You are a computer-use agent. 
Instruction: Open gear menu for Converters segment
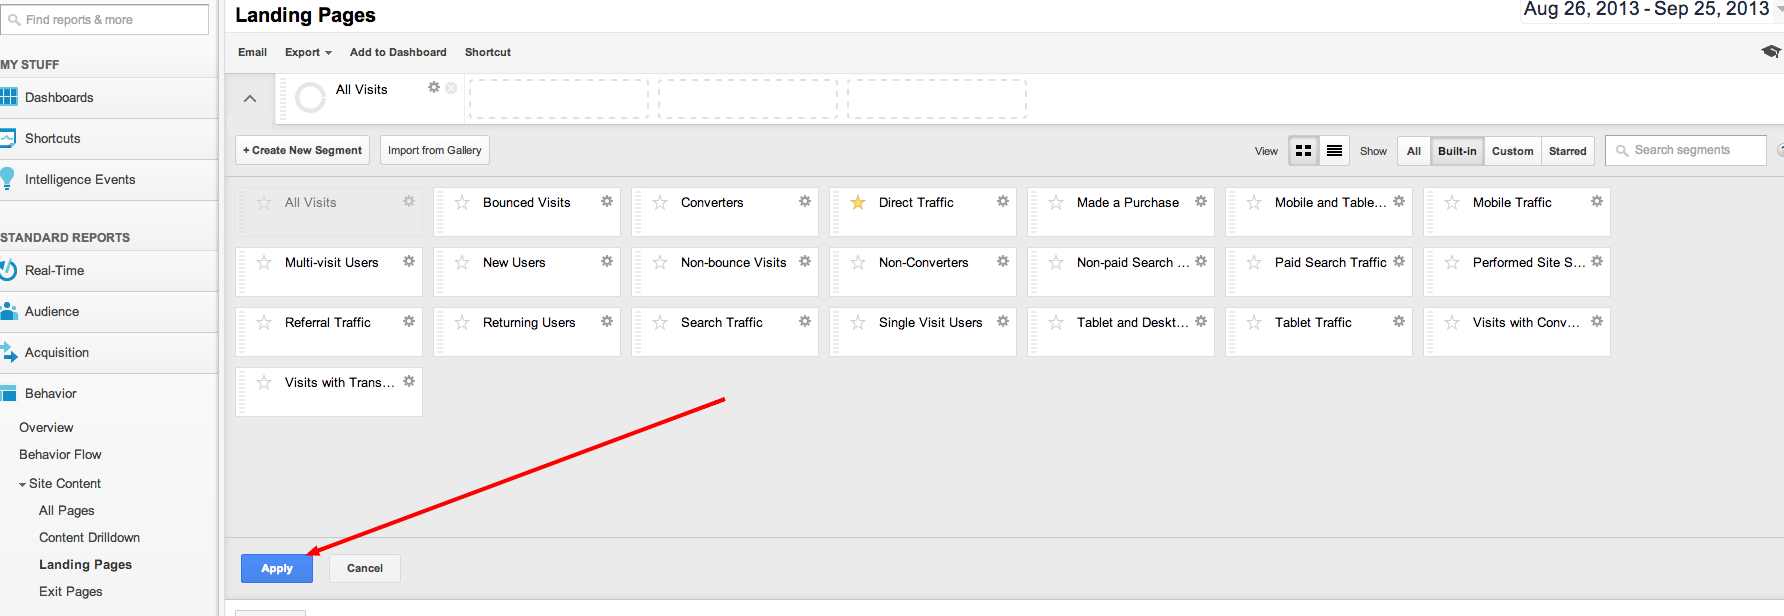(805, 201)
